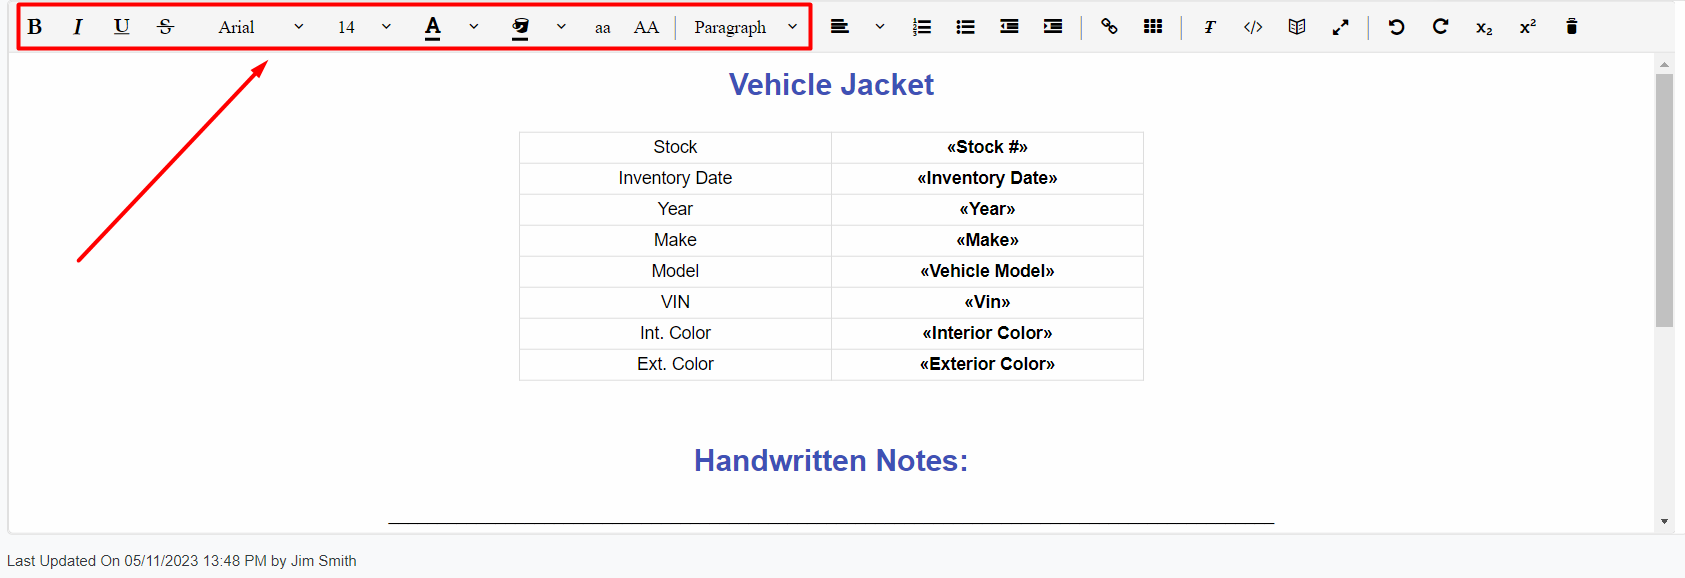Viewport: 1685px width, 578px height.
Task: Click the 'VIN' label cell
Action: pos(675,302)
